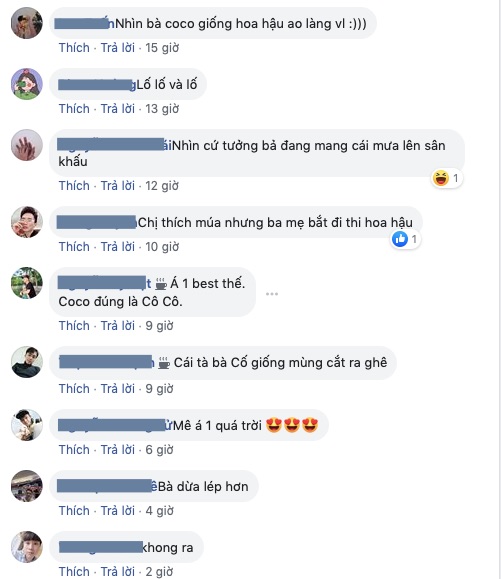501x579 pixels.
Task: Like the 'Lố lố và lố' comment
Action: 74,109
